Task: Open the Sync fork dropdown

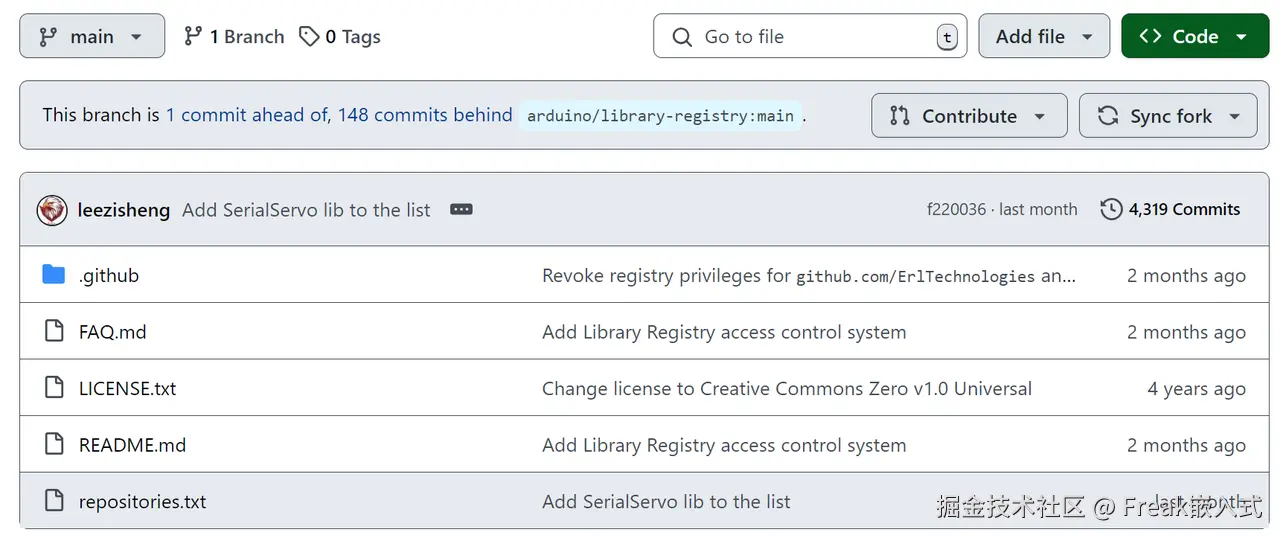Action: tap(1167, 116)
